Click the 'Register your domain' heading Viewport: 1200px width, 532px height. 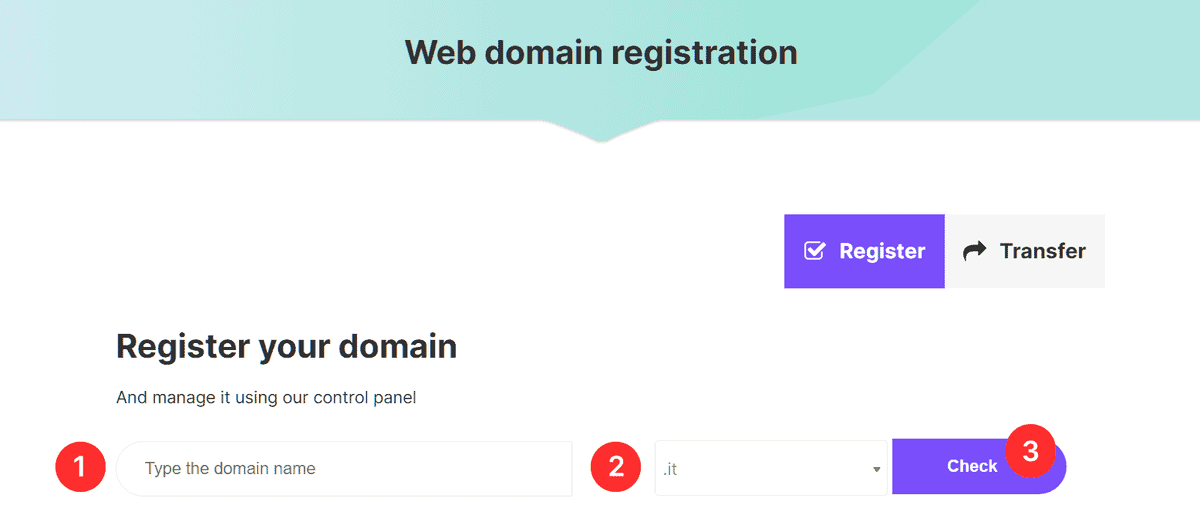pyautogui.click(x=286, y=346)
